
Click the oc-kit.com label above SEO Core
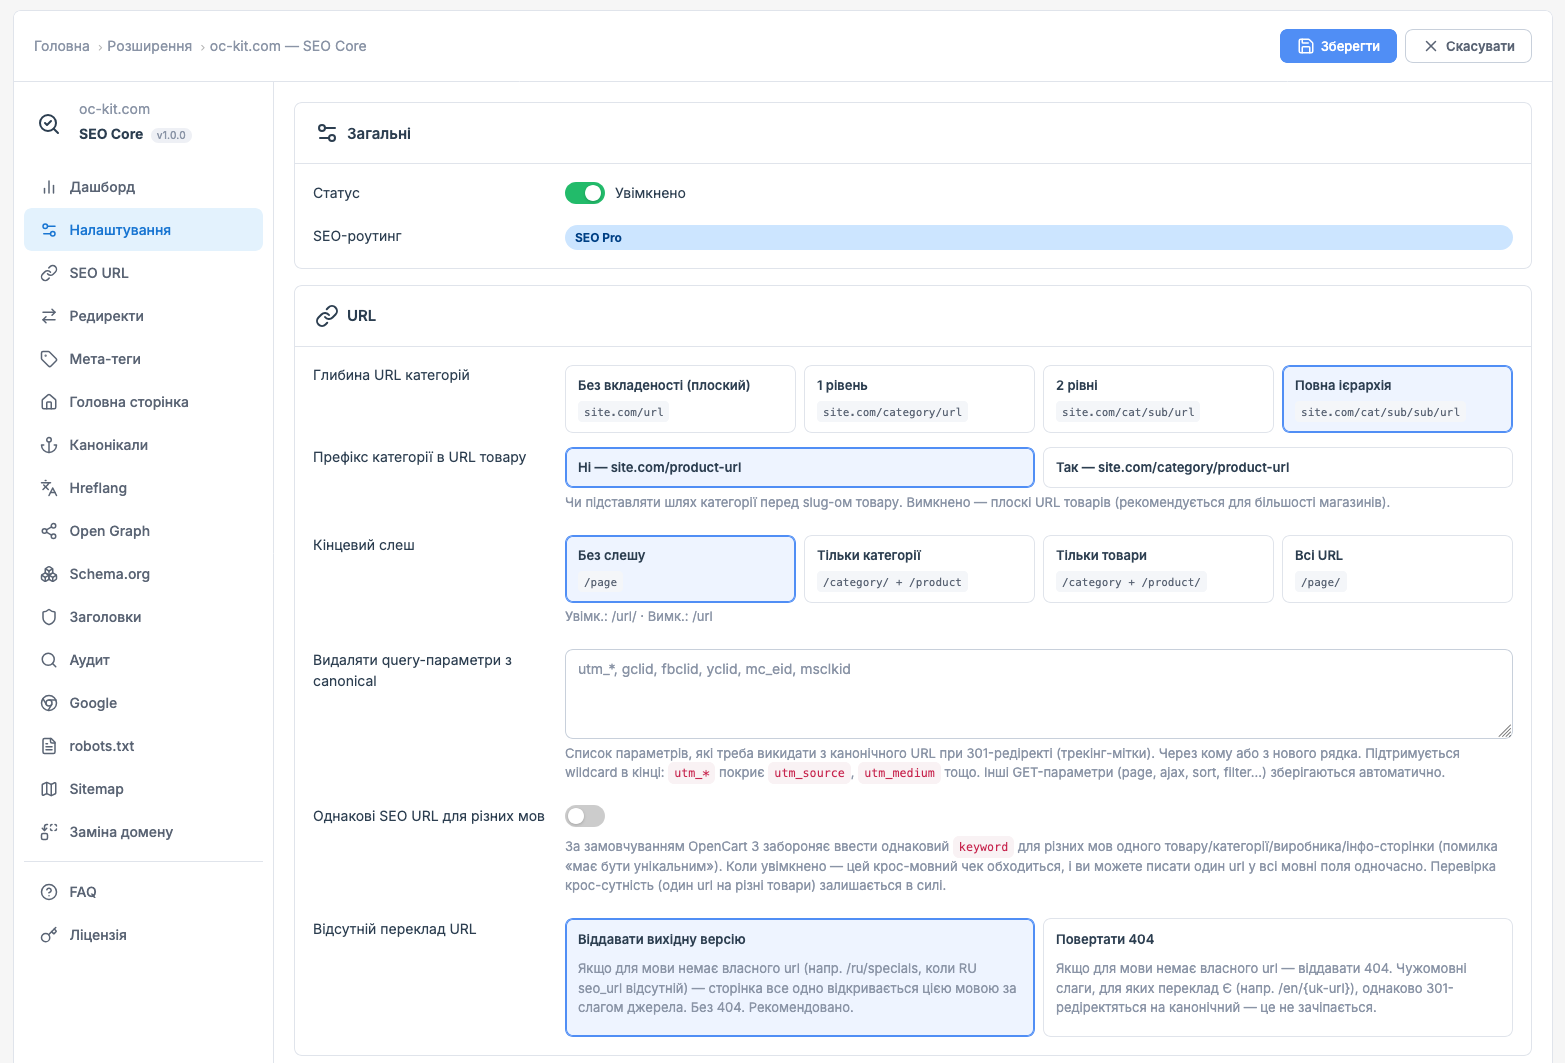115,109
